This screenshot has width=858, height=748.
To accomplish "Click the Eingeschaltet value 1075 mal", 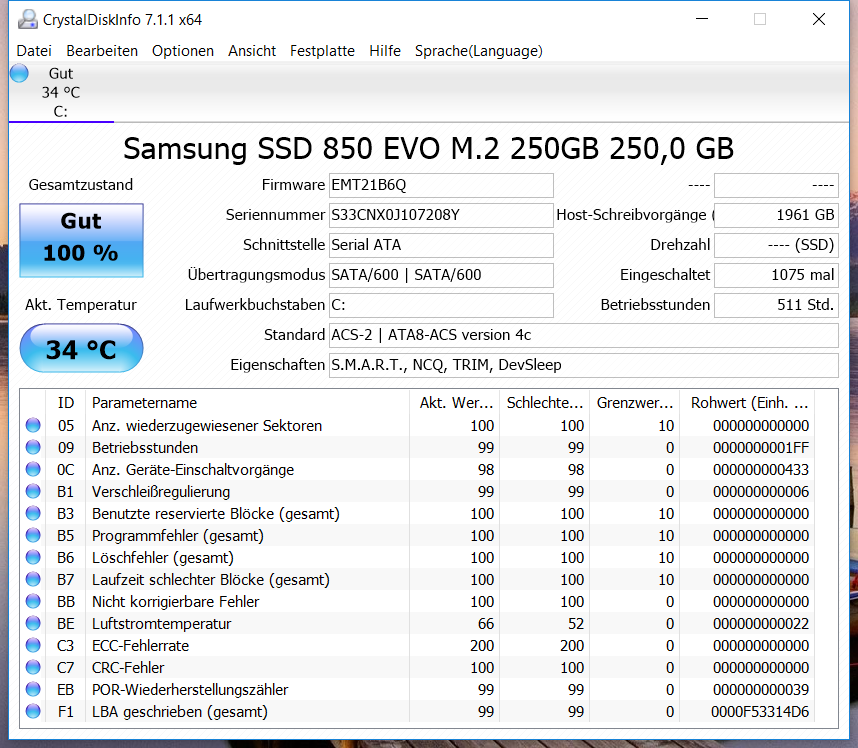I will (x=776, y=275).
